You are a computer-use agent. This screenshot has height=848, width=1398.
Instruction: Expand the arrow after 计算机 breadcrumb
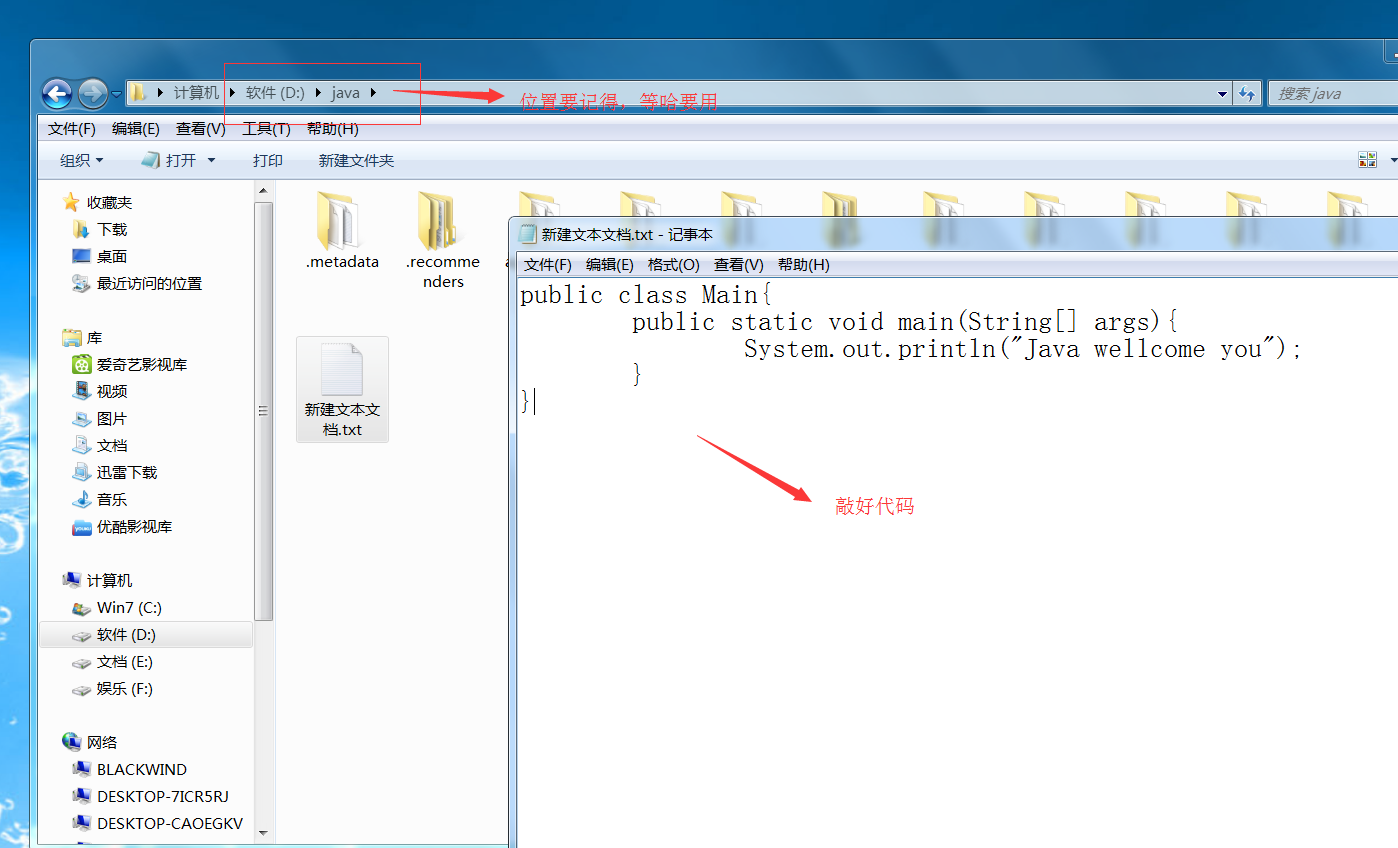(232, 93)
